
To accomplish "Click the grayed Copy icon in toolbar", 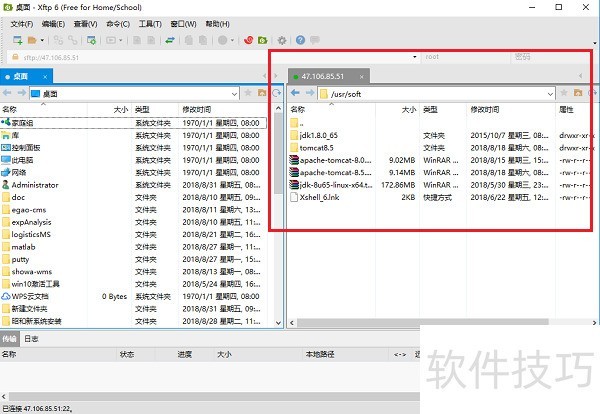I will coord(189,40).
